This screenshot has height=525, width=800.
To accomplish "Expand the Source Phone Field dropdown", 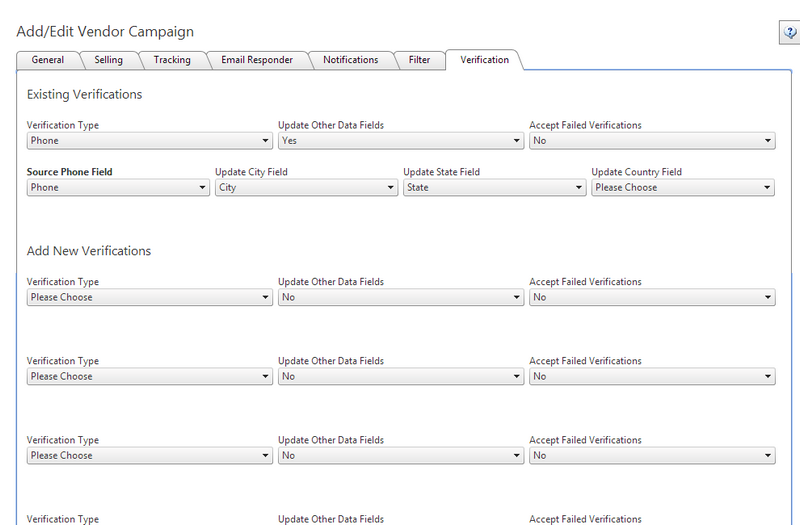I will [118, 188].
